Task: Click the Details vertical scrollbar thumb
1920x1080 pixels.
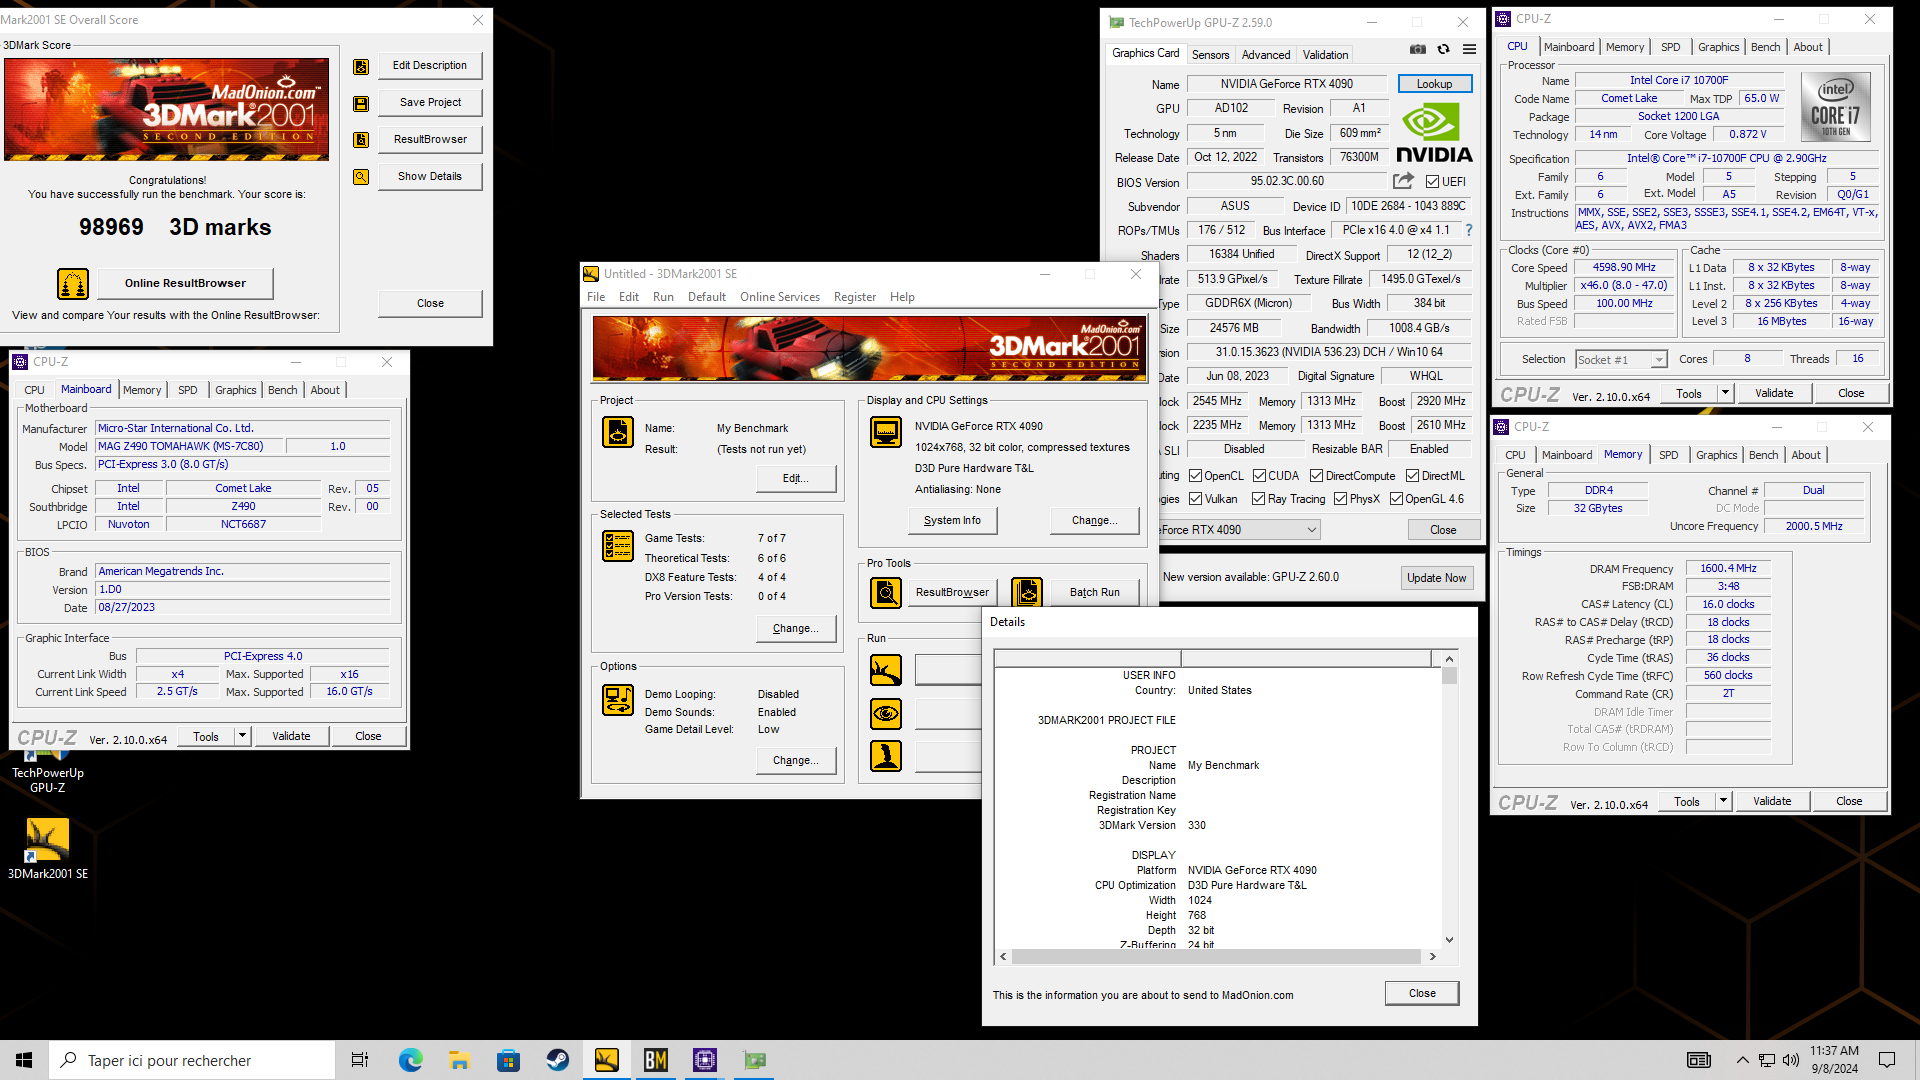Action: coord(1449,676)
